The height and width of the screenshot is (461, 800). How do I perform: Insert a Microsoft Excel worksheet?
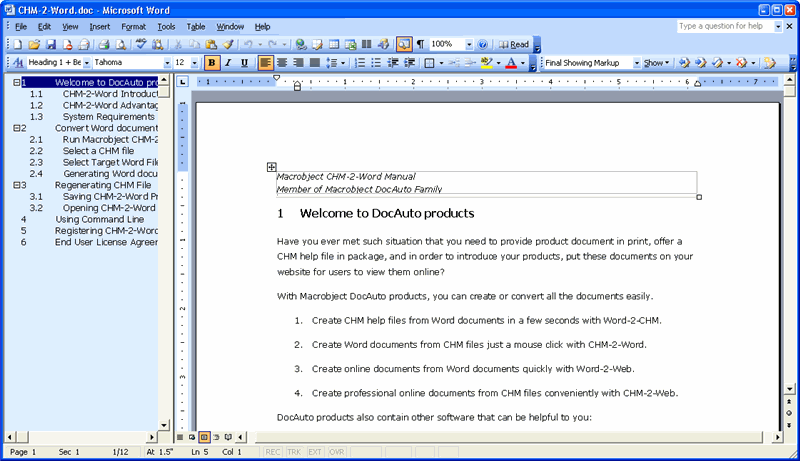click(x=350, y=45)
